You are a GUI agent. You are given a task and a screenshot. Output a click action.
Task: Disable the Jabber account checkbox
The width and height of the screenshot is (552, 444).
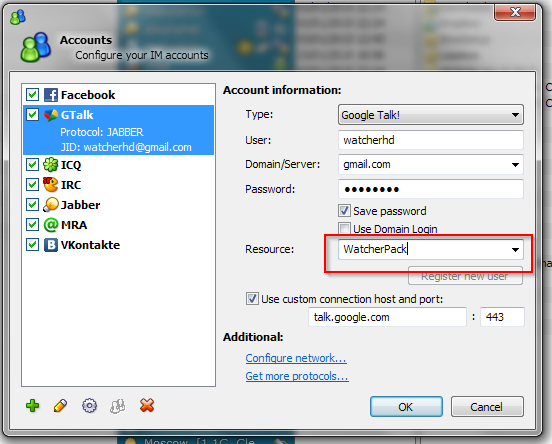[x=32, y=205]
